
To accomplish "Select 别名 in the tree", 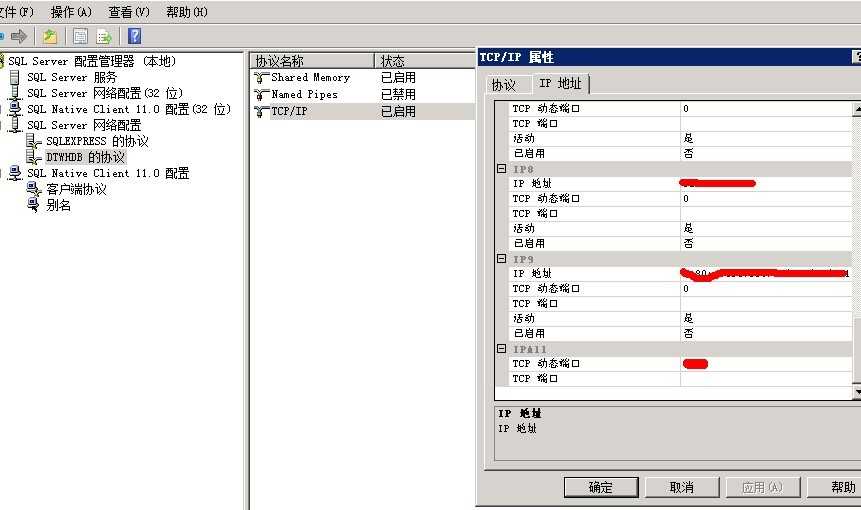I will (x=58, y=205).
